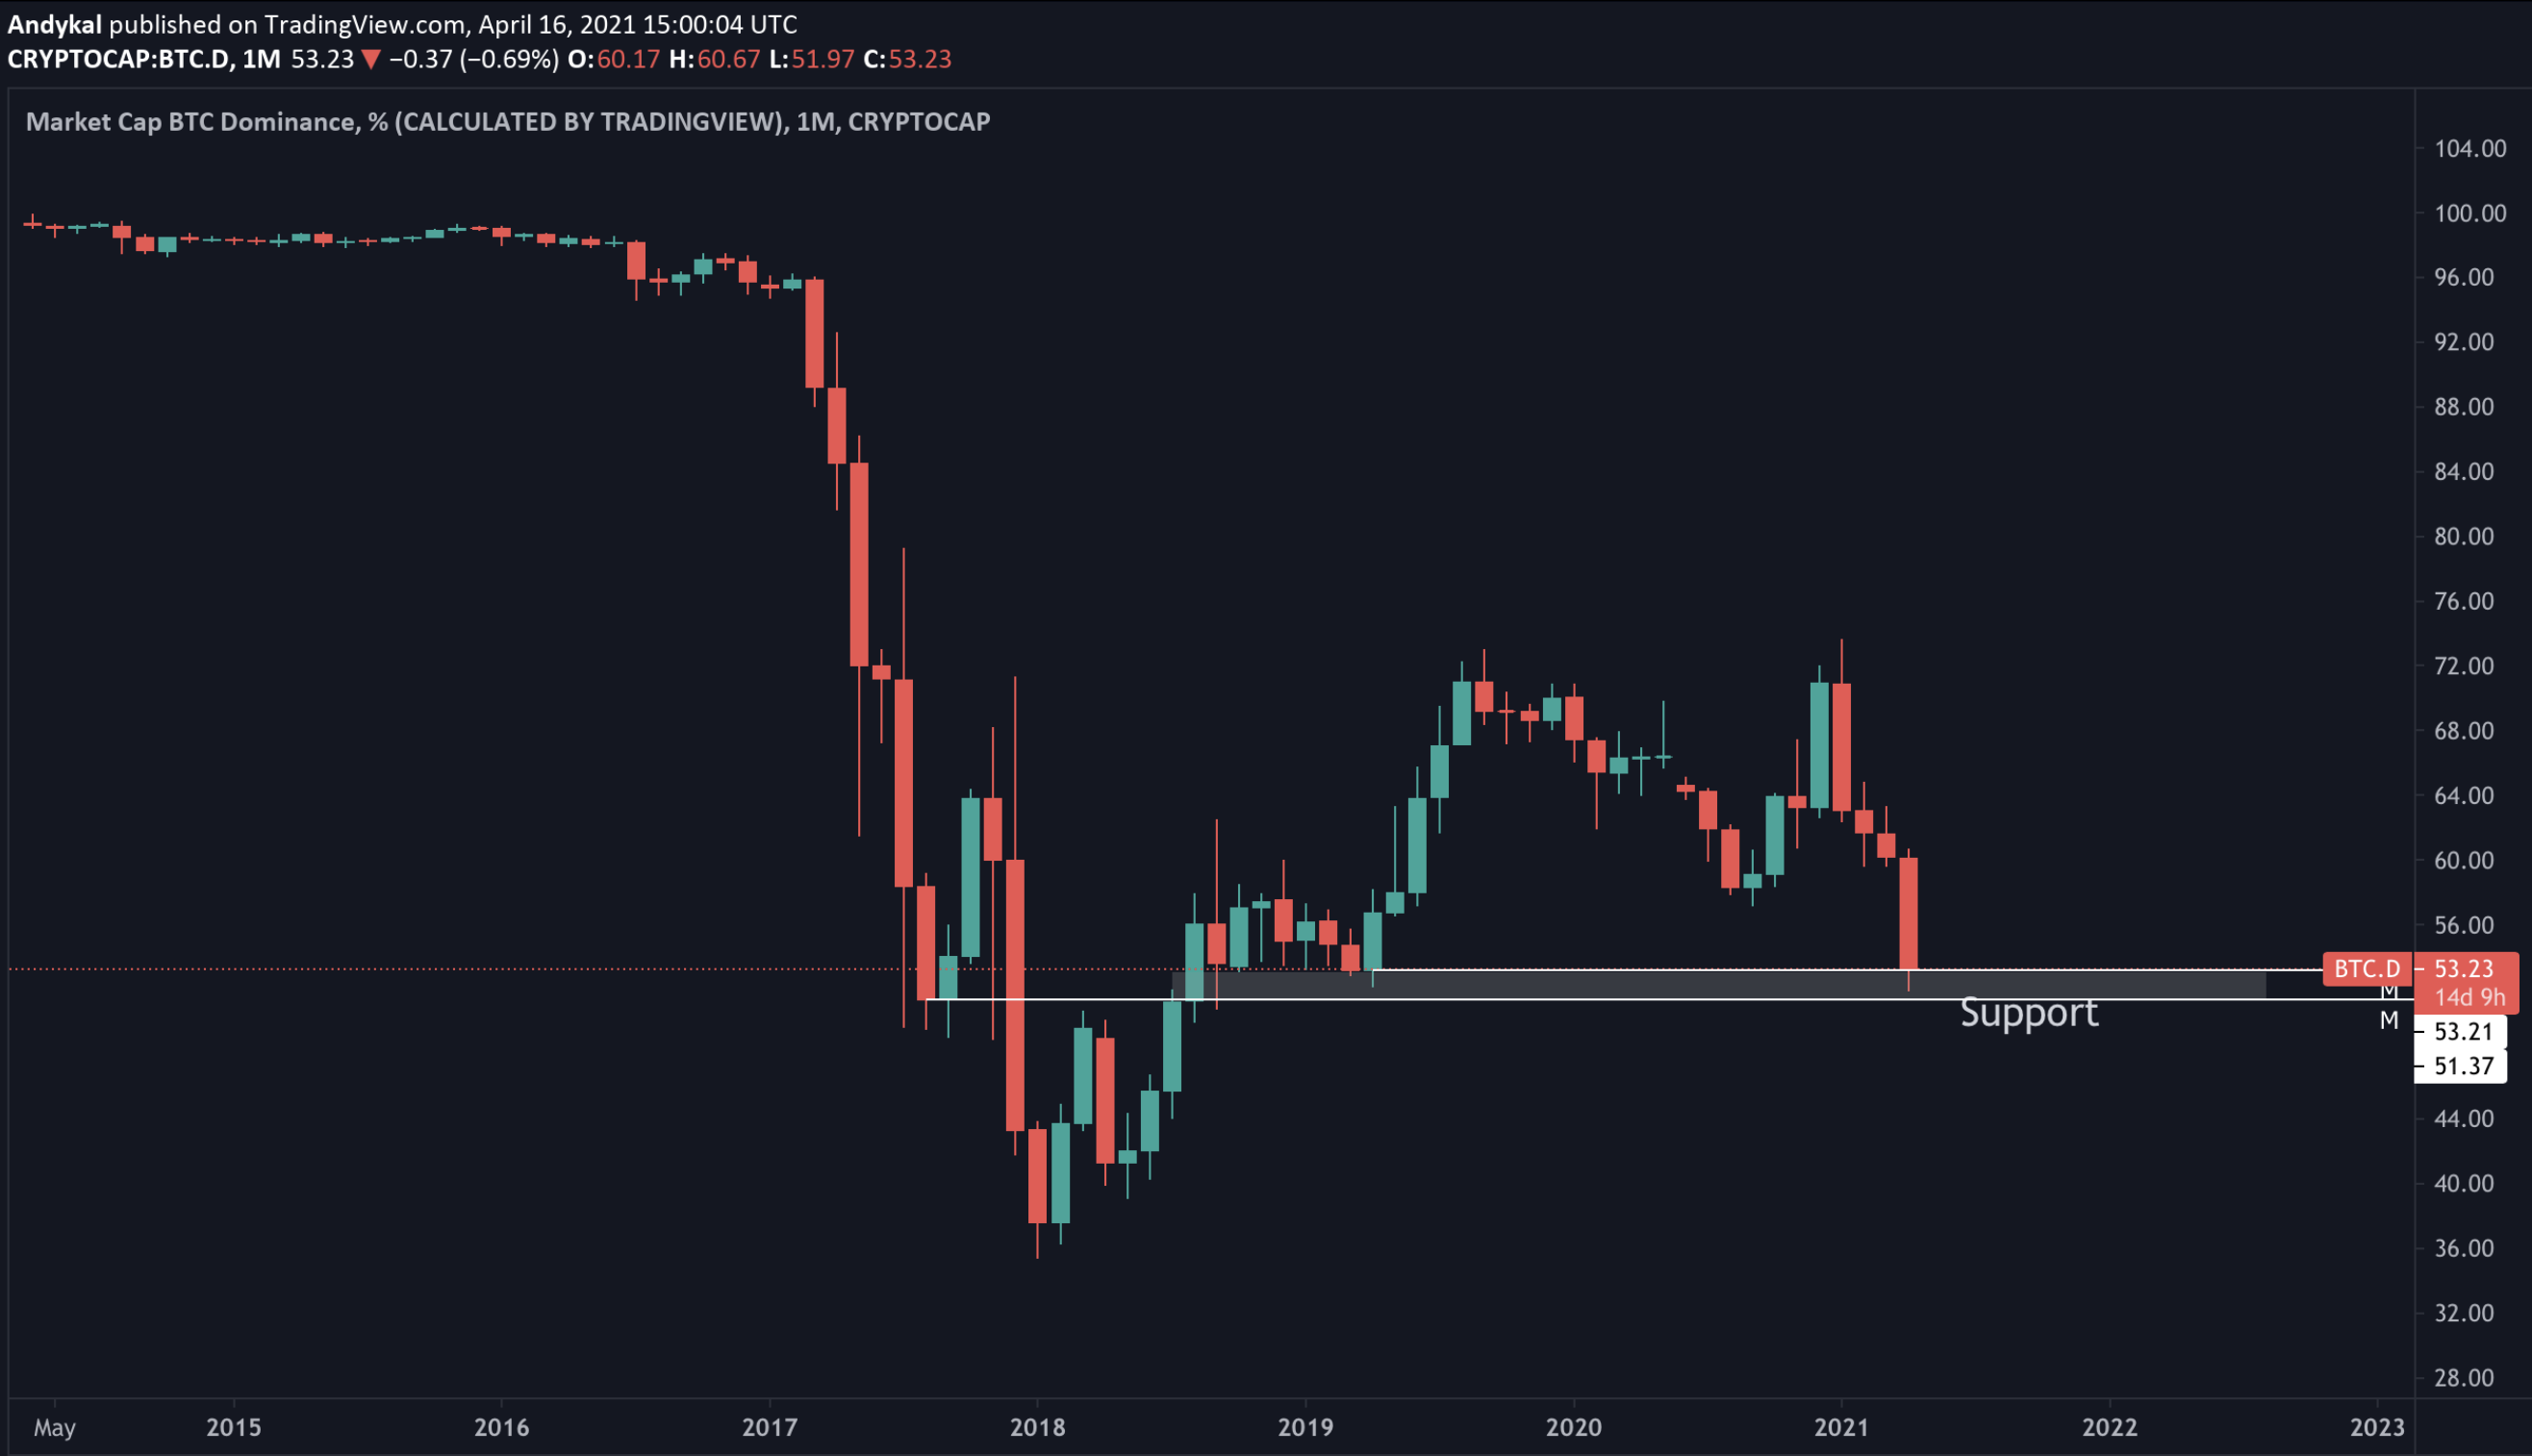
Task: Click the May label on time axis
Action: [x=54, y=1427]
